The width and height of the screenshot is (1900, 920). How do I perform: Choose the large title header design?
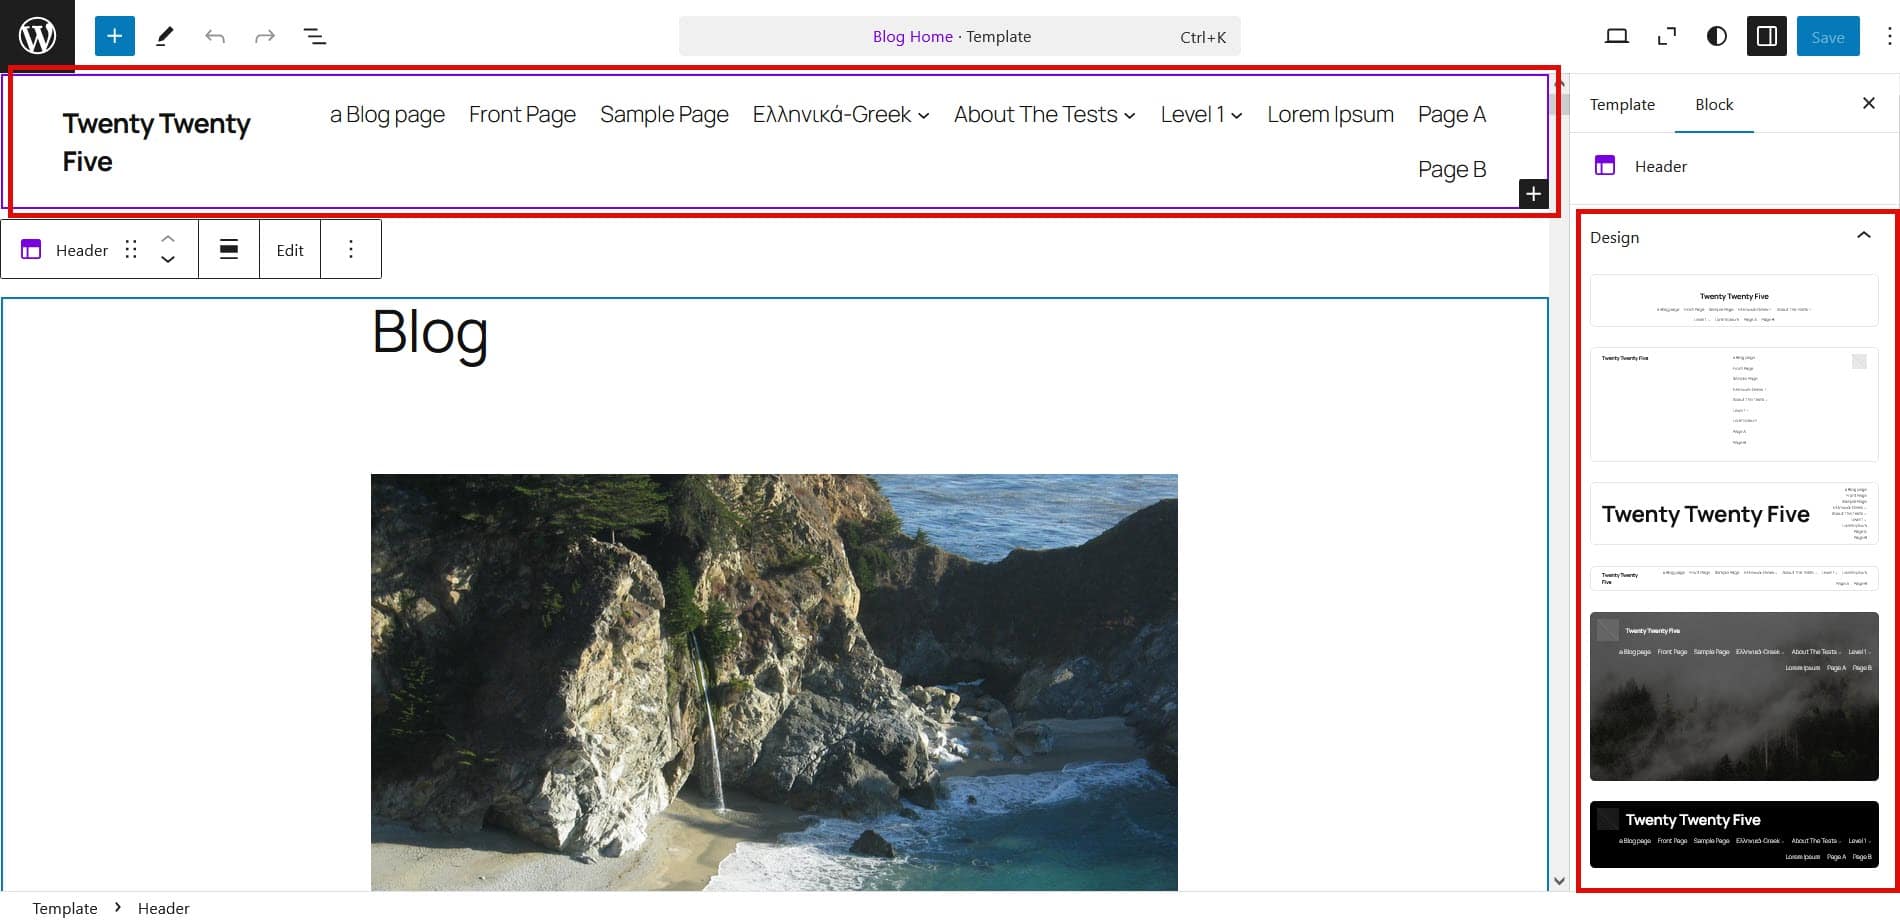point(1734,513)
